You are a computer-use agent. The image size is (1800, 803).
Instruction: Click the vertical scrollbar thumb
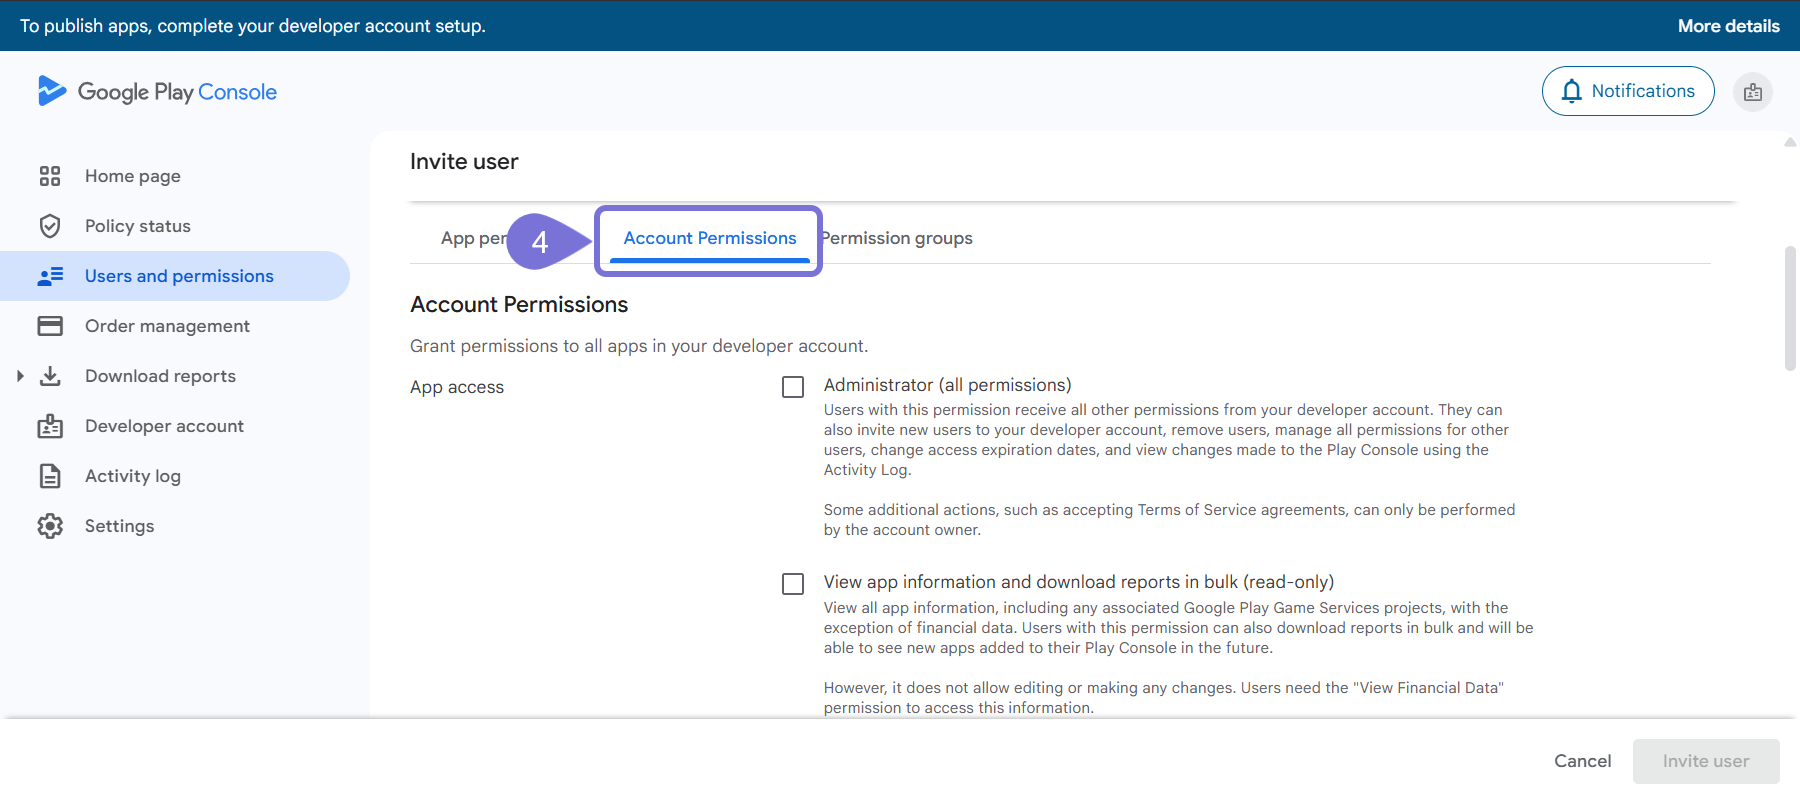point(1790,308)
